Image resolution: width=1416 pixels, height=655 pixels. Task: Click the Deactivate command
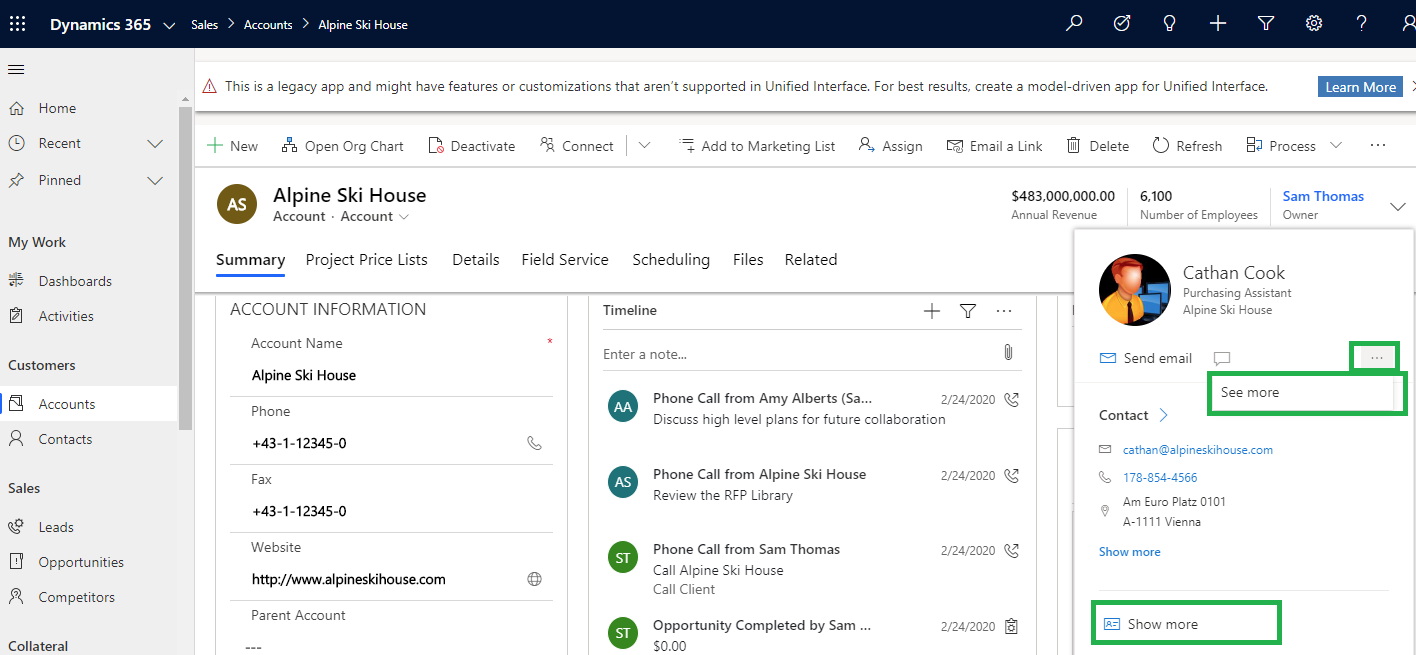pyautogui.click(x=472, y=146)
